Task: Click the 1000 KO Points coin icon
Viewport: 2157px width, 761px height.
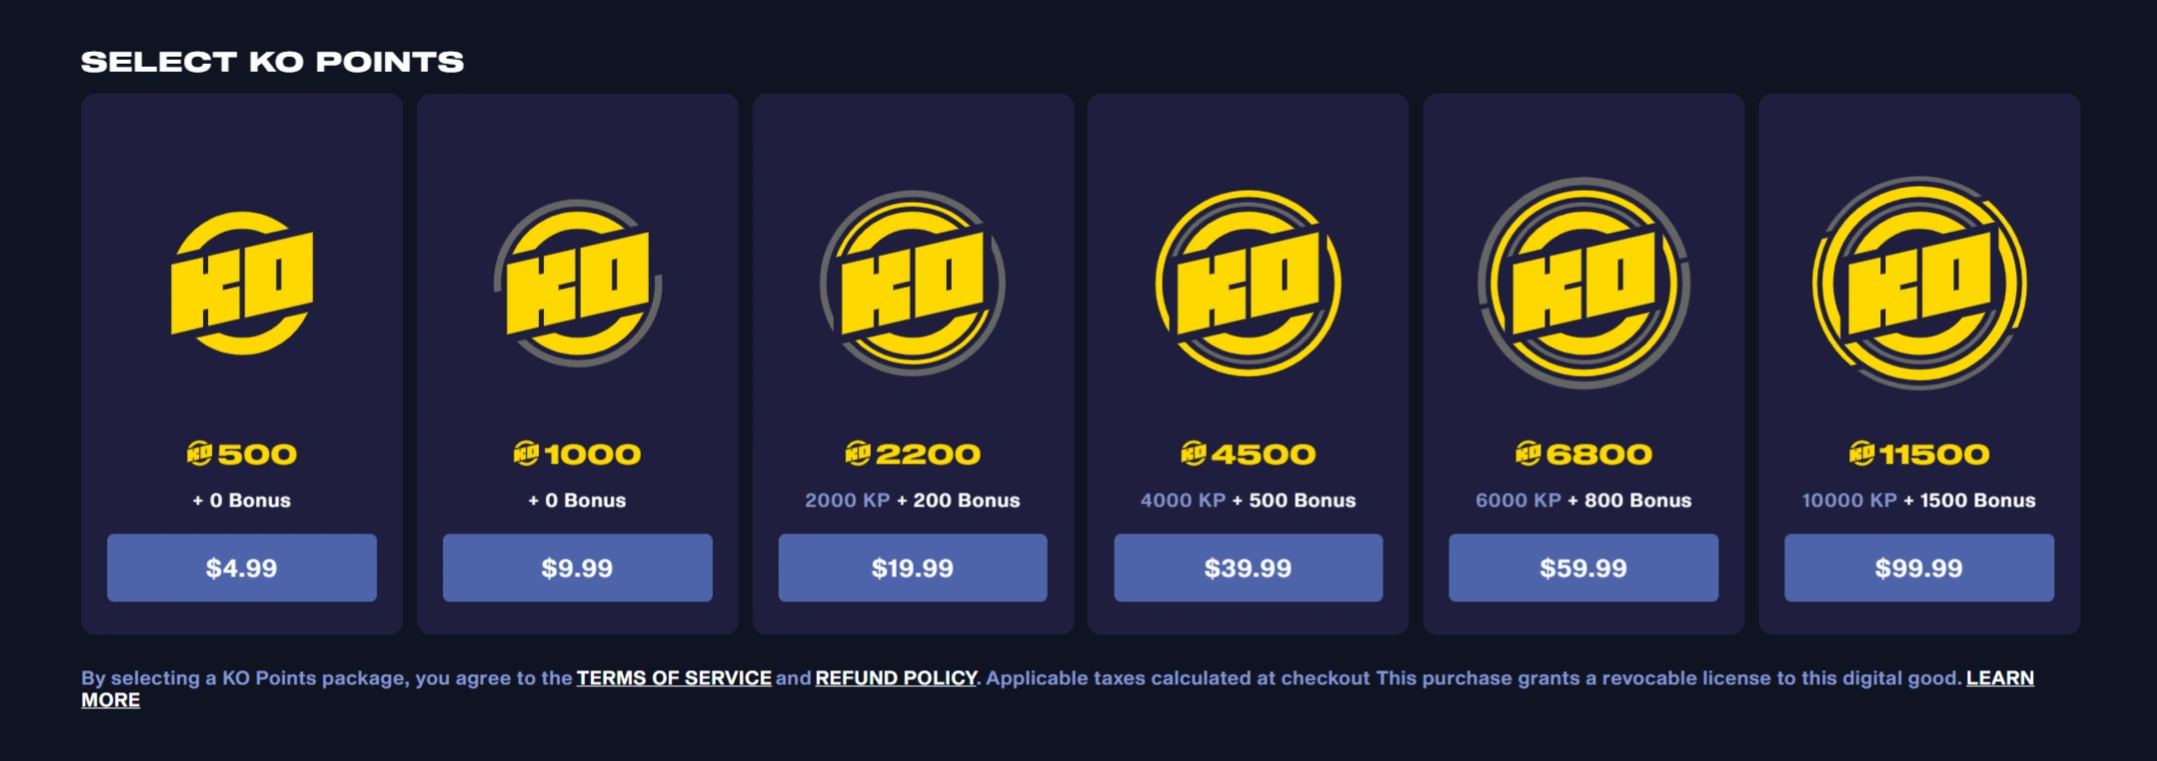Action: point(578,283)
